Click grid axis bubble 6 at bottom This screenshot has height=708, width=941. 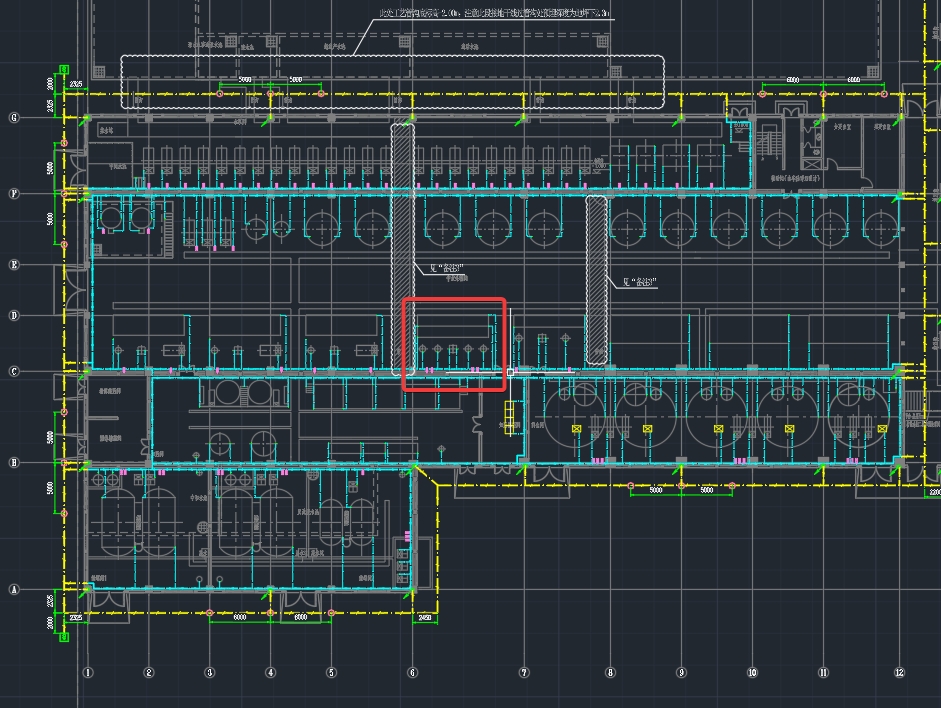pos(412,673)
